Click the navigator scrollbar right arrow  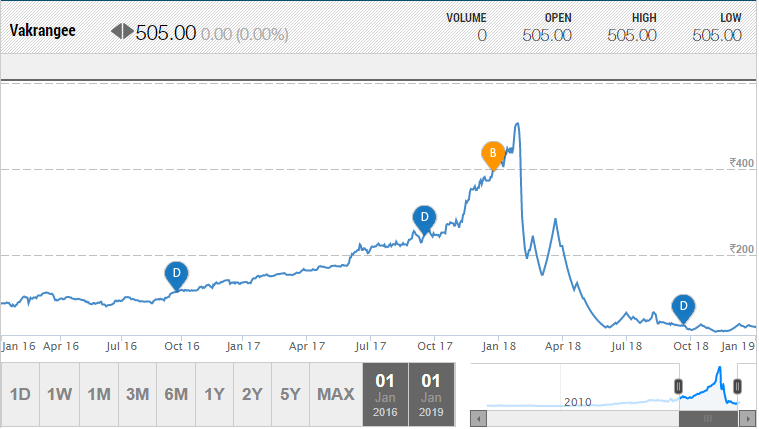click(x=748, y=419)
